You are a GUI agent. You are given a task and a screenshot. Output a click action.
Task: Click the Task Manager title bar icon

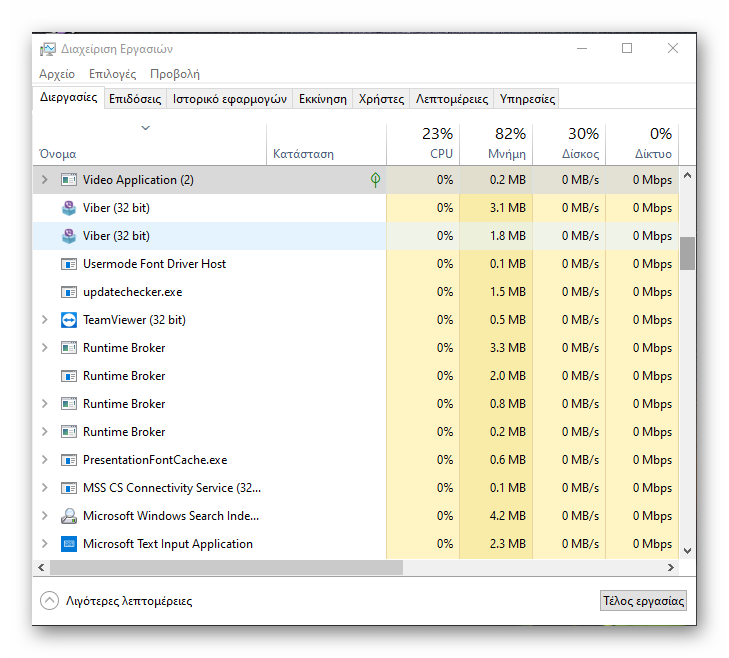[47, 49]
